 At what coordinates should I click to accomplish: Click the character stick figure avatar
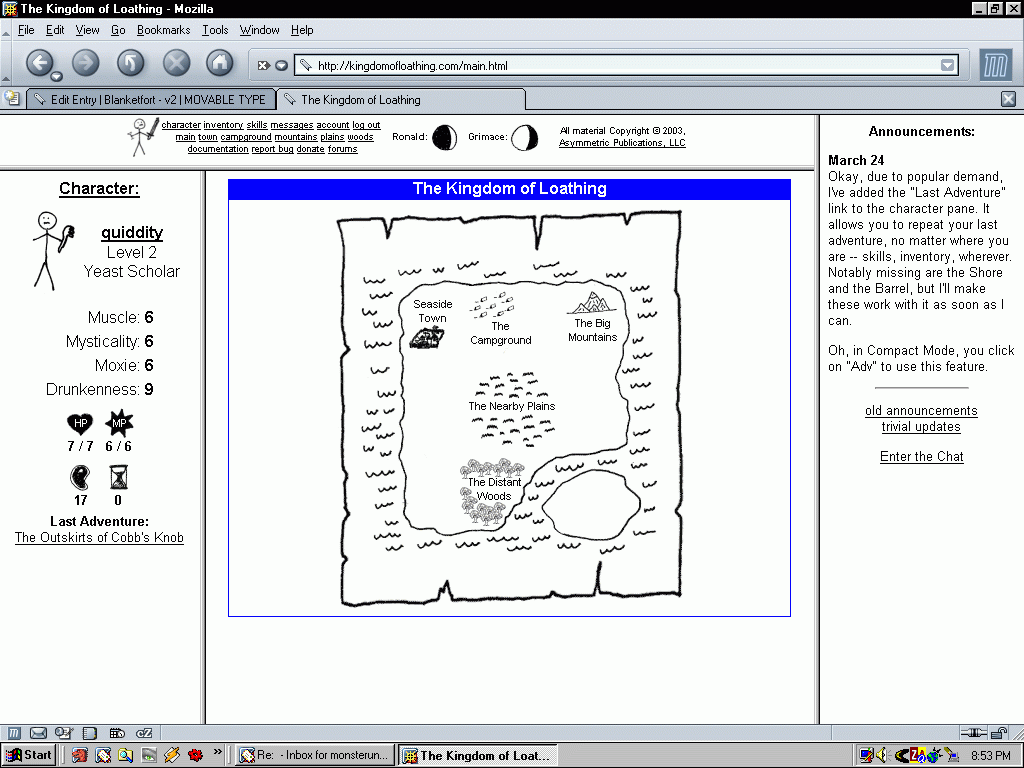(52, 250)
